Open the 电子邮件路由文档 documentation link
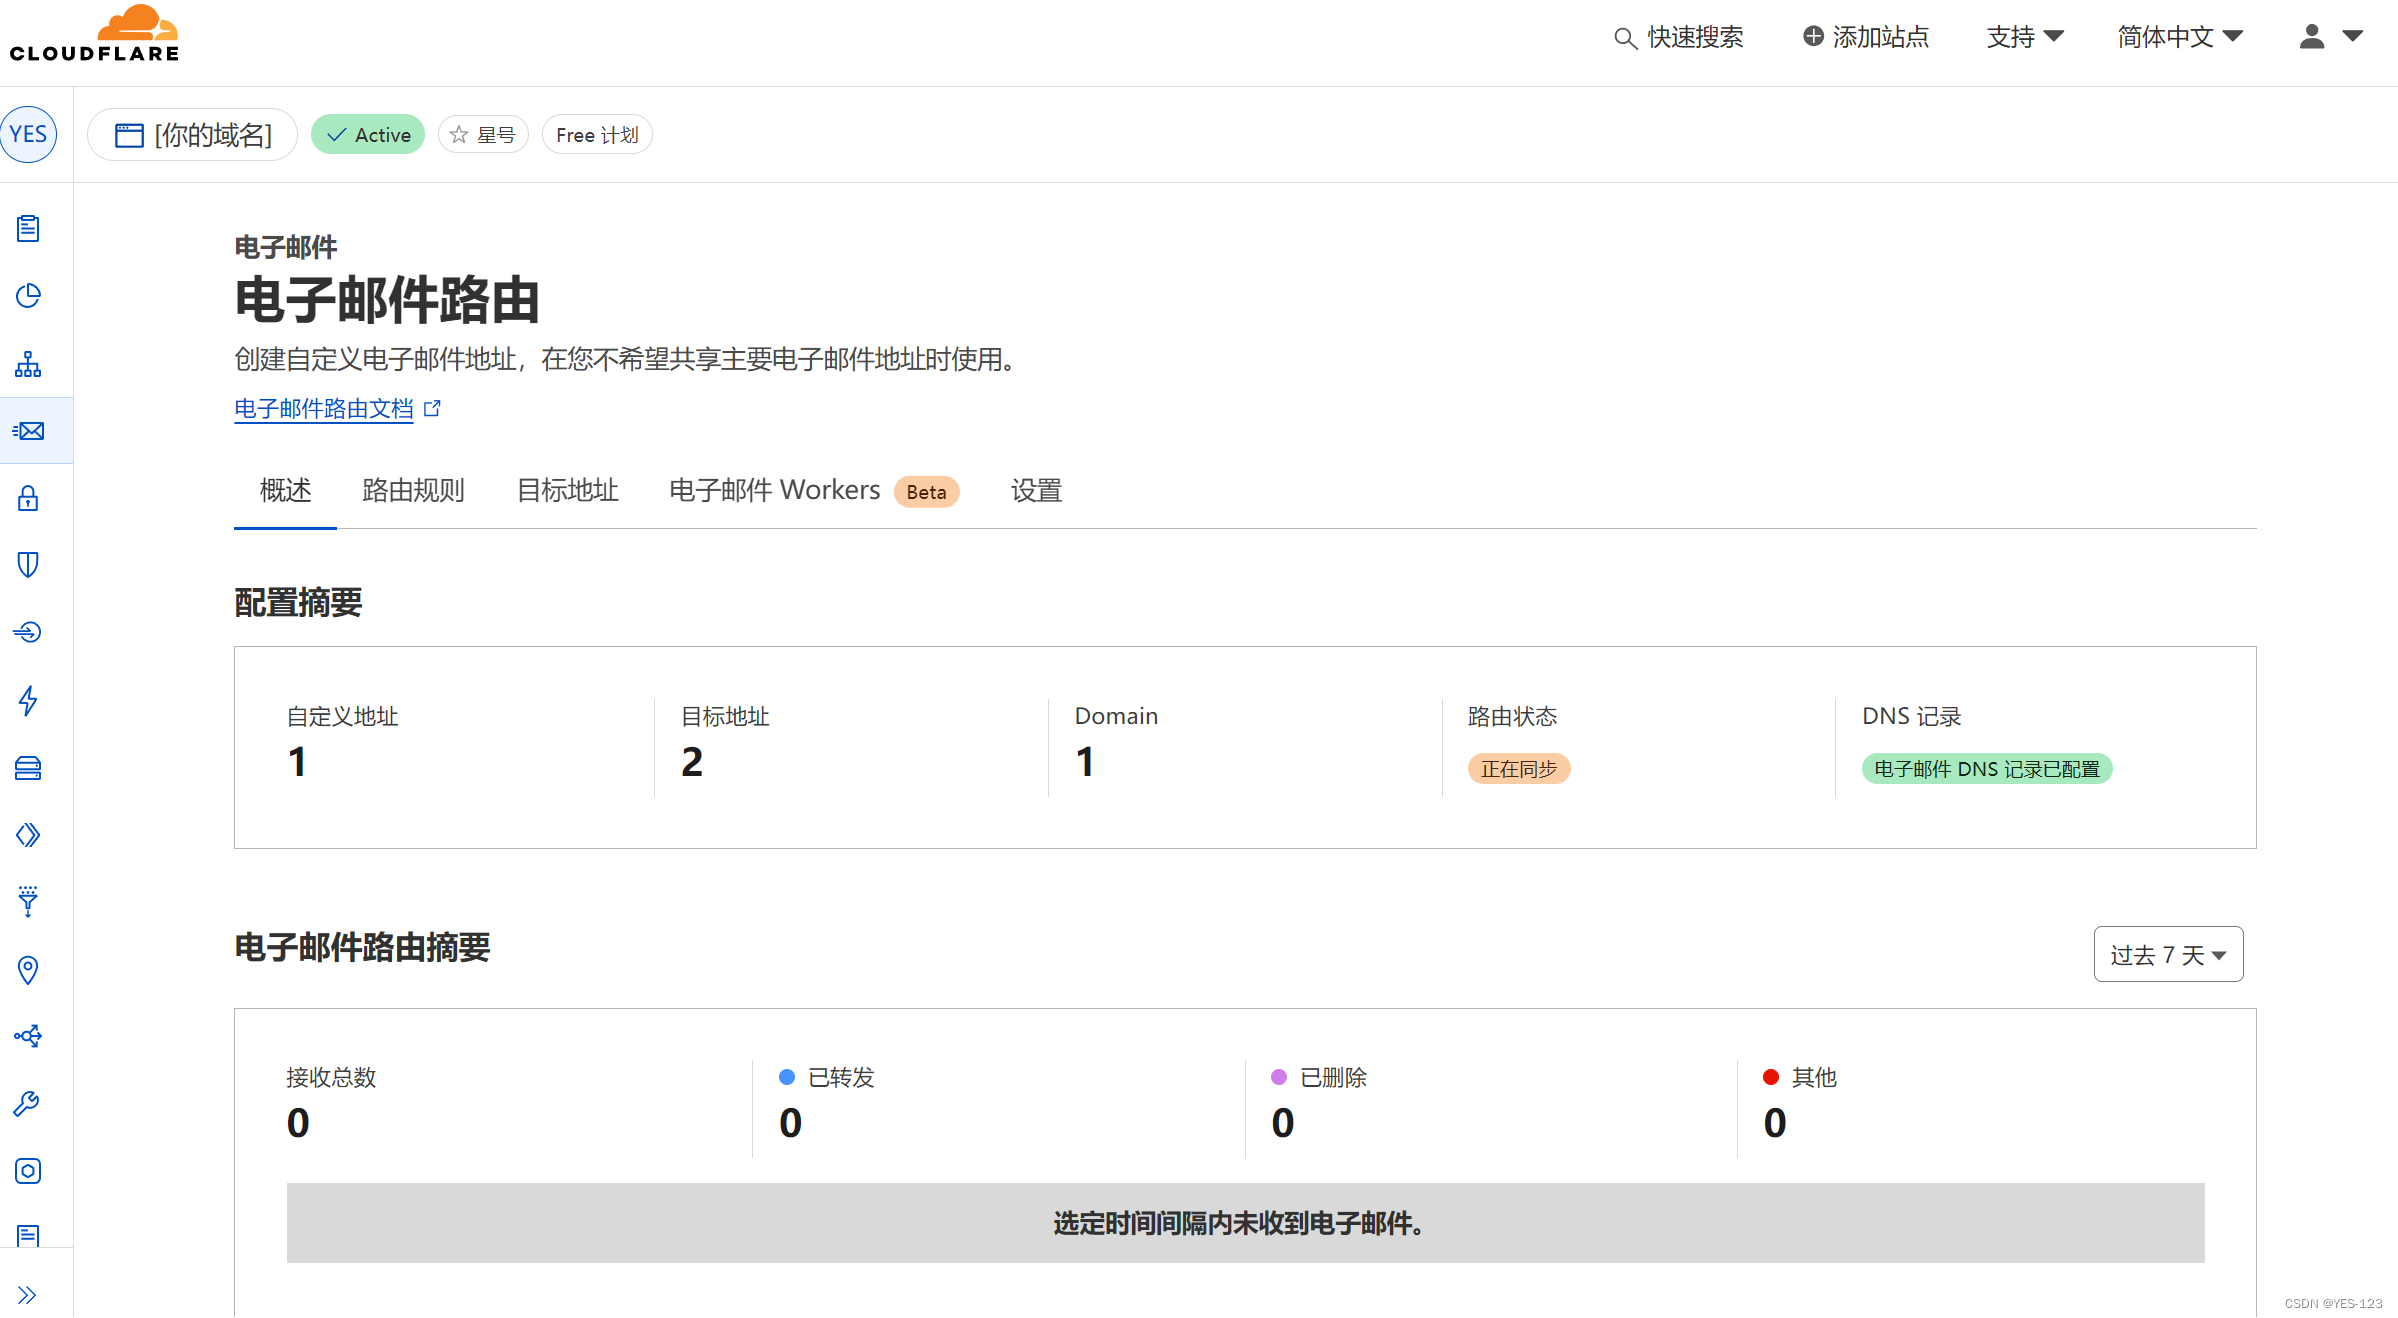2398x1318 pixels. coord(324,409)
